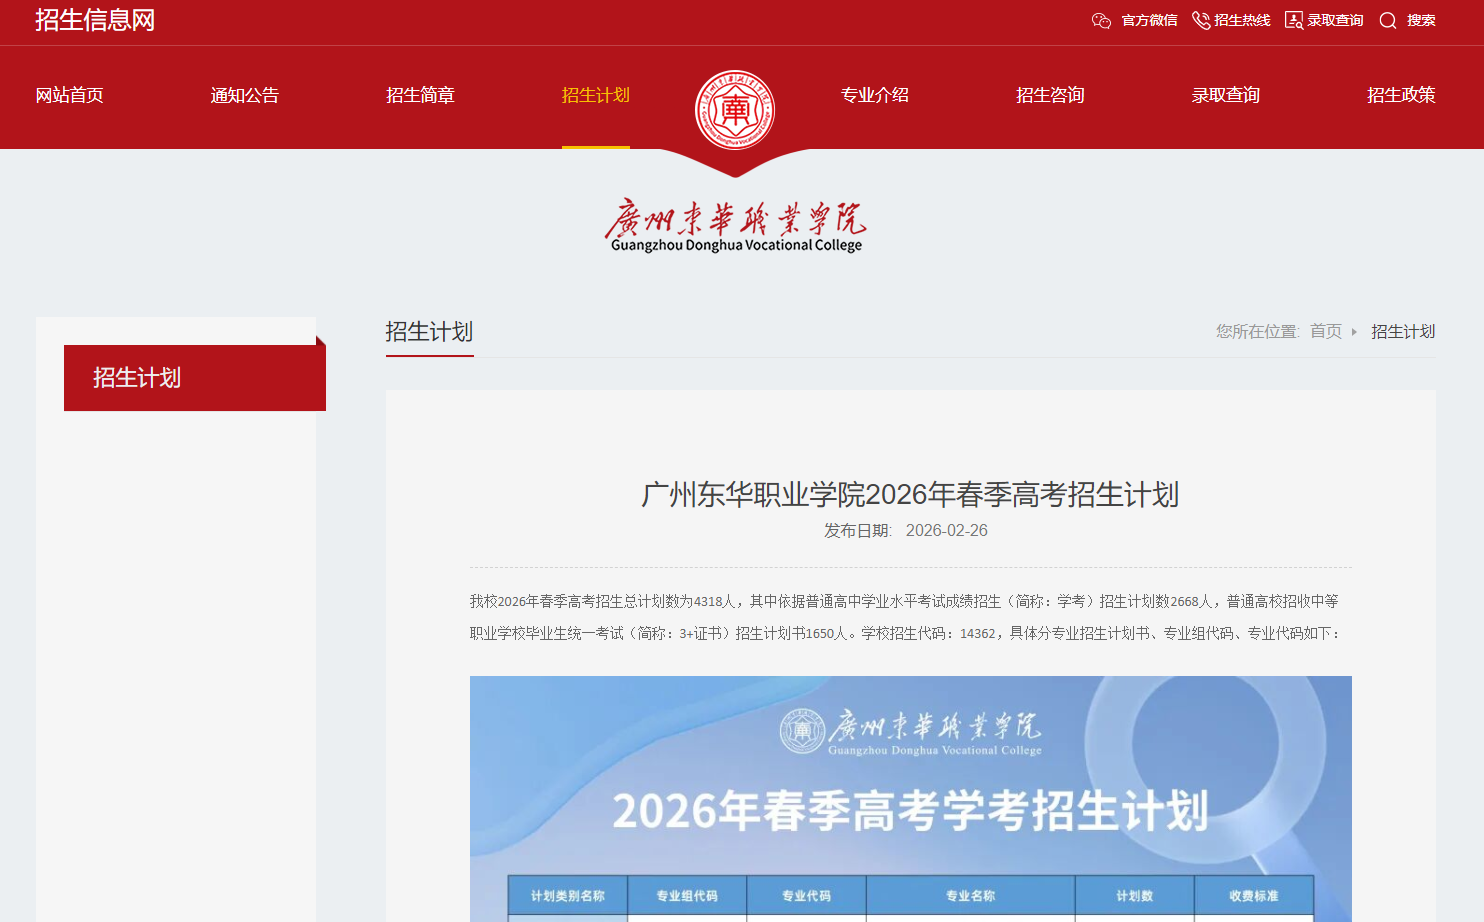The image size is (1484, 922).
Task: Open the 招生简章 section
Action: point(420,95)
